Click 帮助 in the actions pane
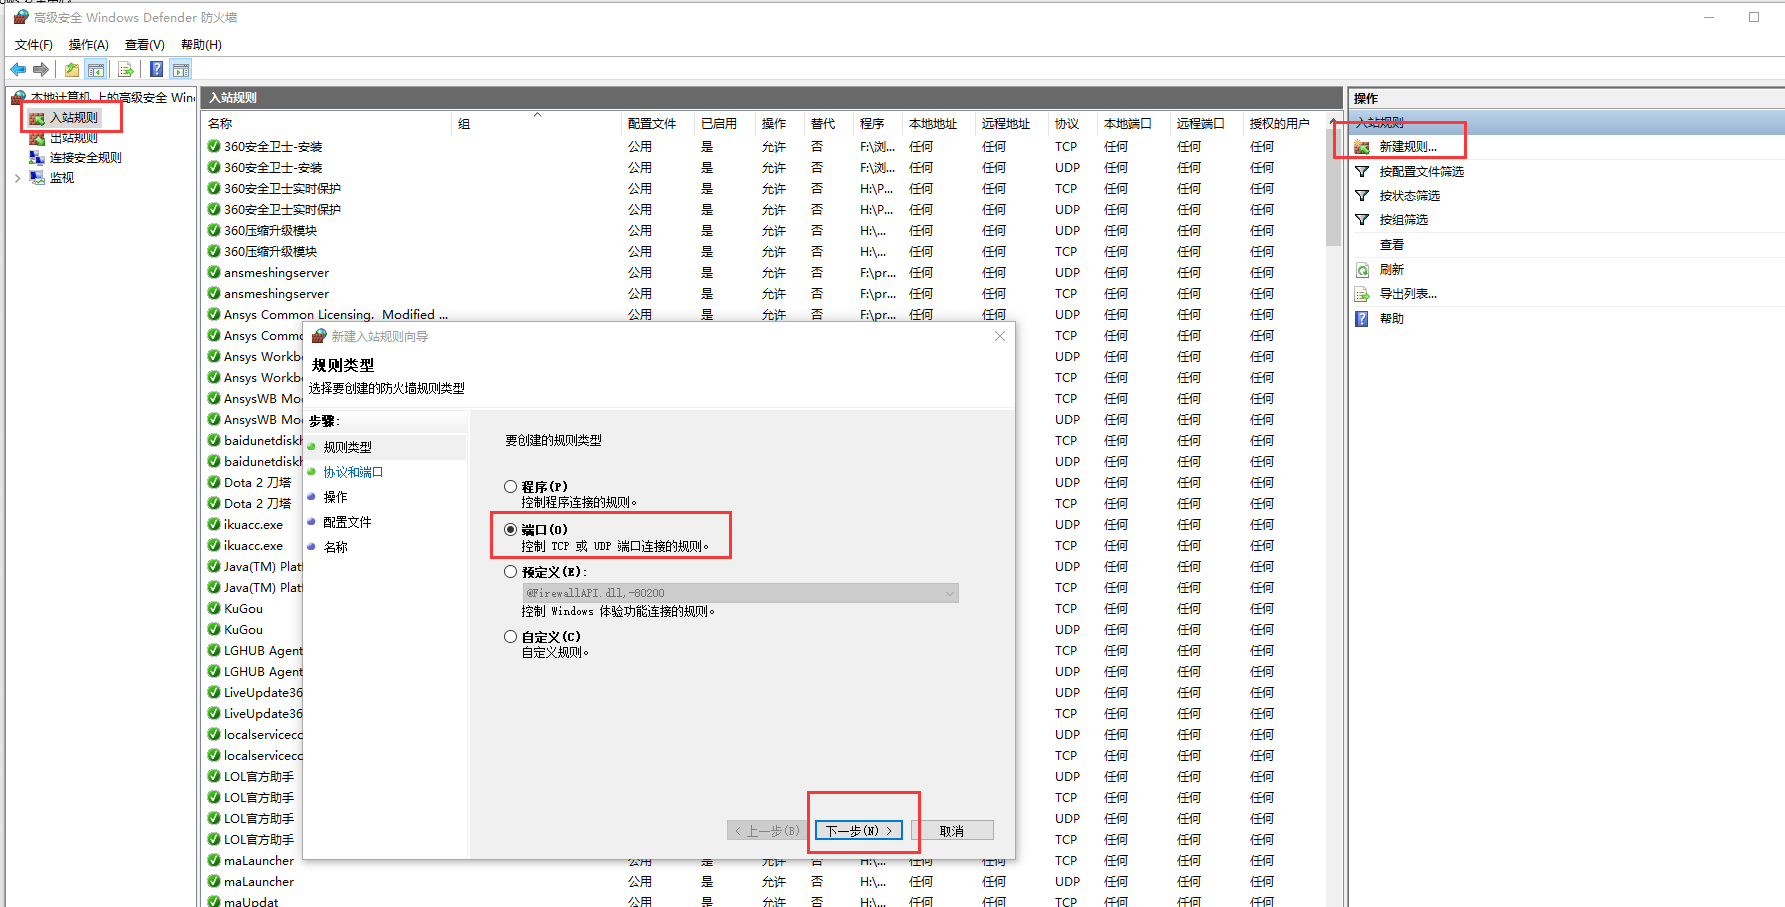 click(1391, 319)
